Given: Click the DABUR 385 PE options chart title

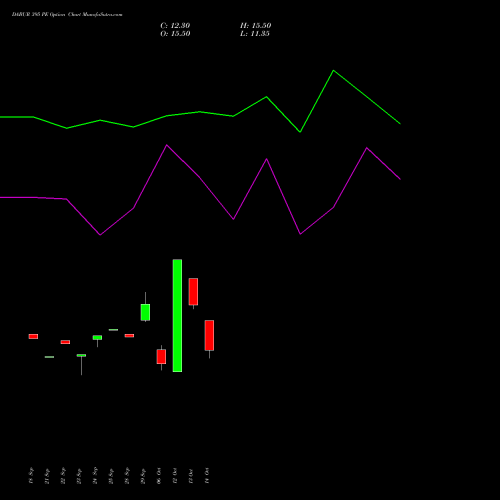Looking at the screenshot, I should click(x=67, y=15).
